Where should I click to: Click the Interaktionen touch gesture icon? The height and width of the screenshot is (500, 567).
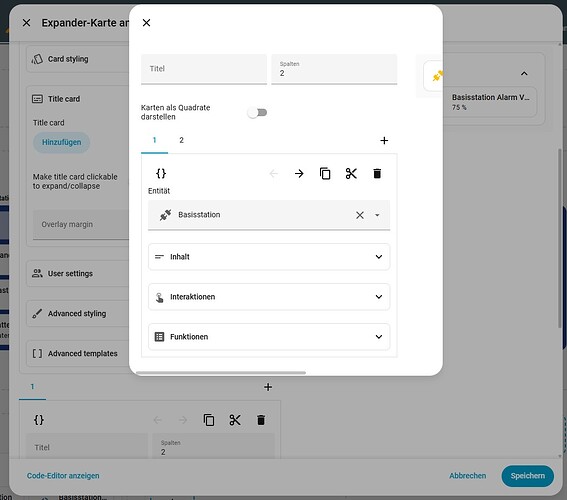tap(159, 297)
